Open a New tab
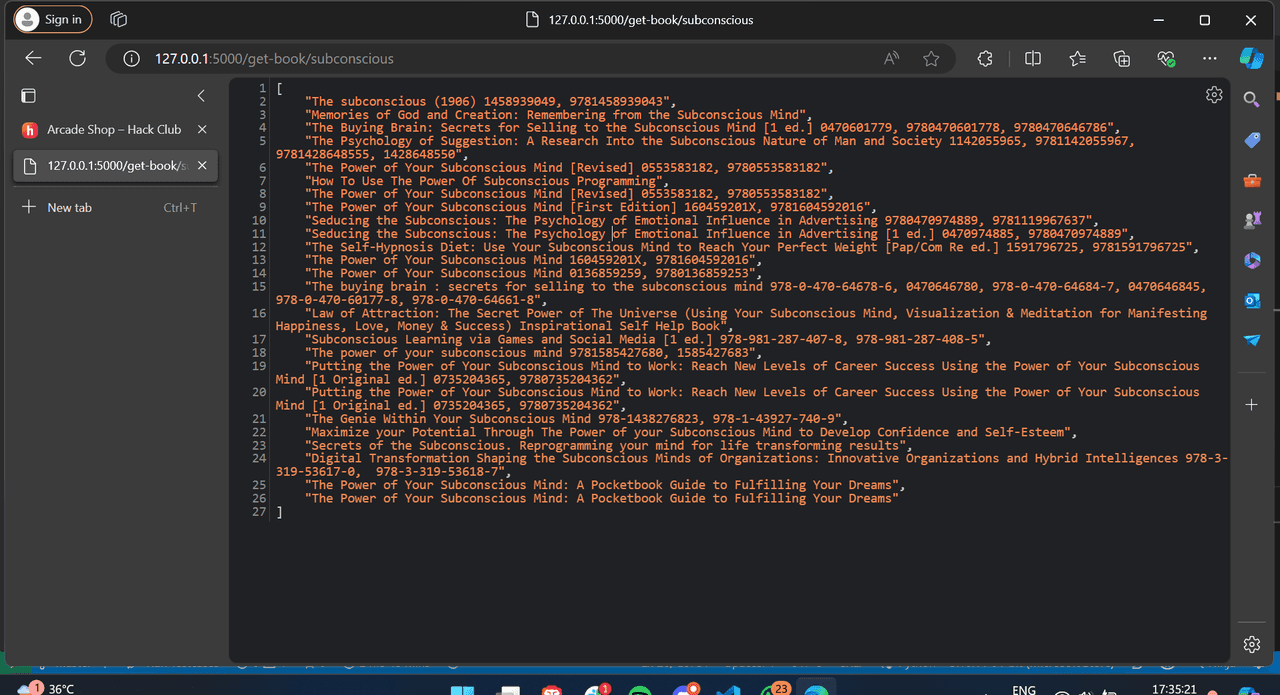The width and height of the screenshot is (1280, 695). [69, 207]
